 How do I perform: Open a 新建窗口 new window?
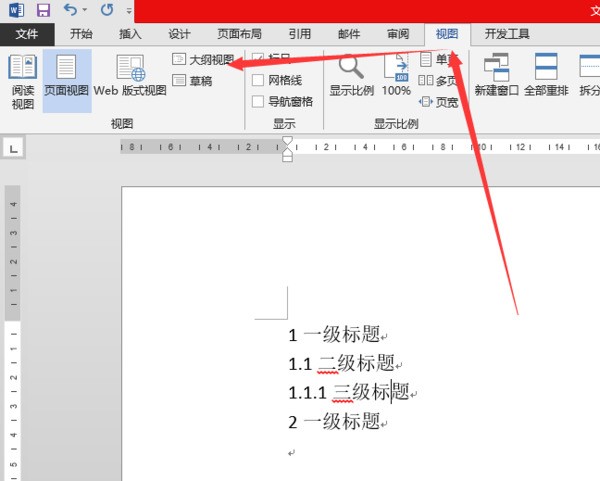[x=498, y=76]
